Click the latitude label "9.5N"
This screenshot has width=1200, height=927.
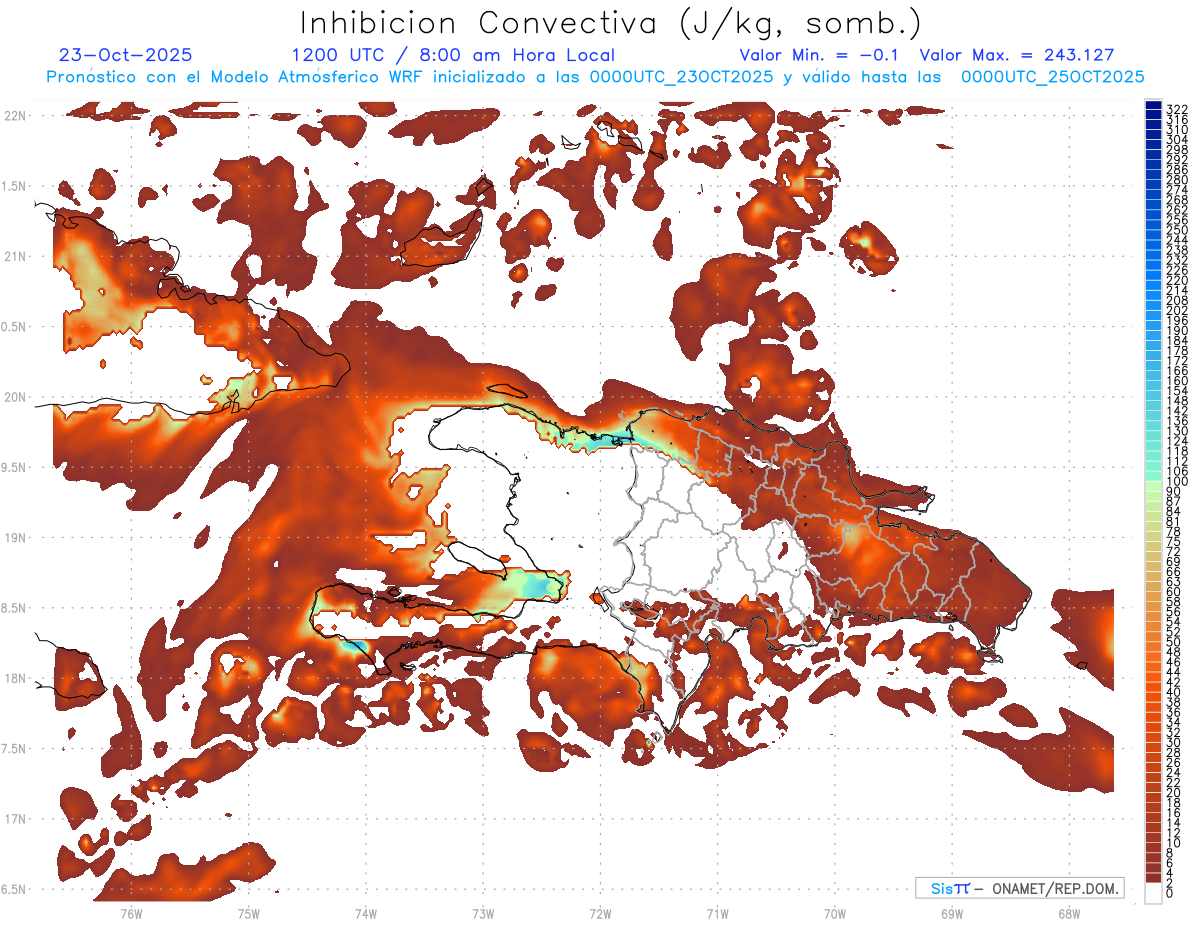coord(14,467)
